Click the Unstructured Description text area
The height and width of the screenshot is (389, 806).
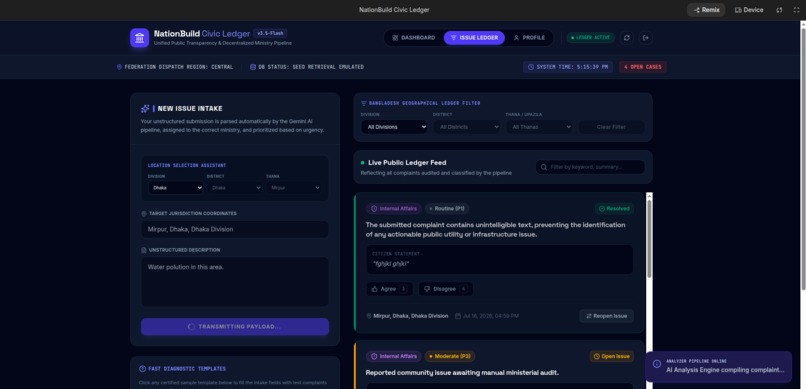pos(235,282)
